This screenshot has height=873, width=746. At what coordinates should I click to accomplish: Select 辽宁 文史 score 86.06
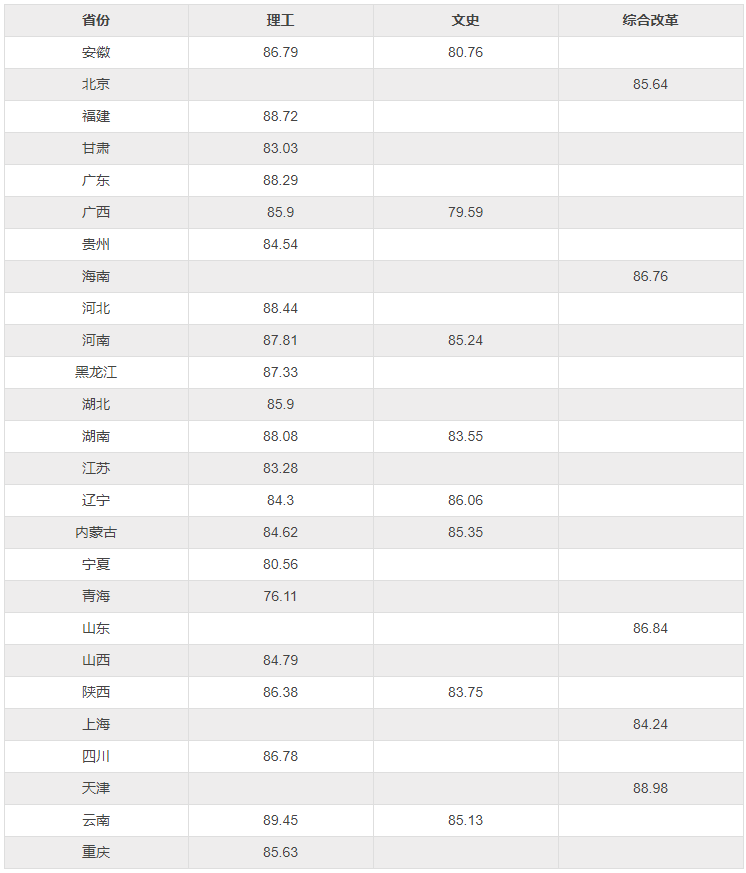coord(465,500)
